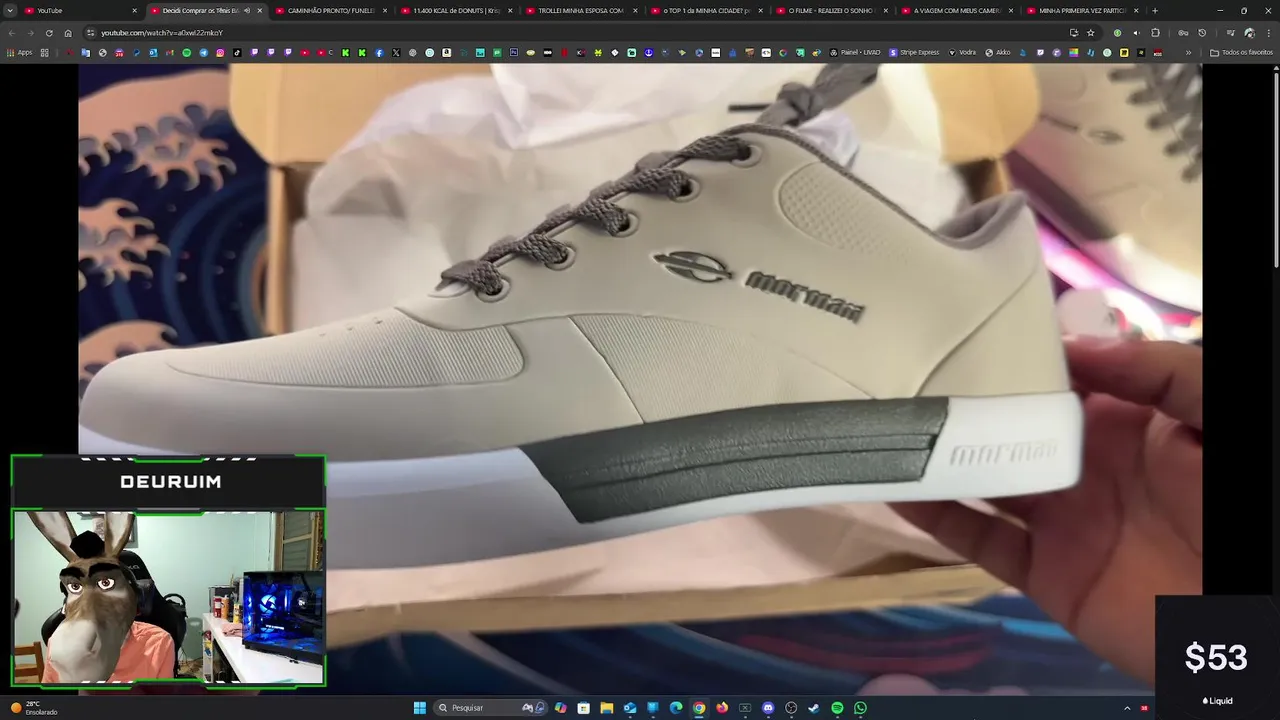Show hidden system tray icons
This screenshot has width=1280, height=720.
click(x=1127, y=708)
